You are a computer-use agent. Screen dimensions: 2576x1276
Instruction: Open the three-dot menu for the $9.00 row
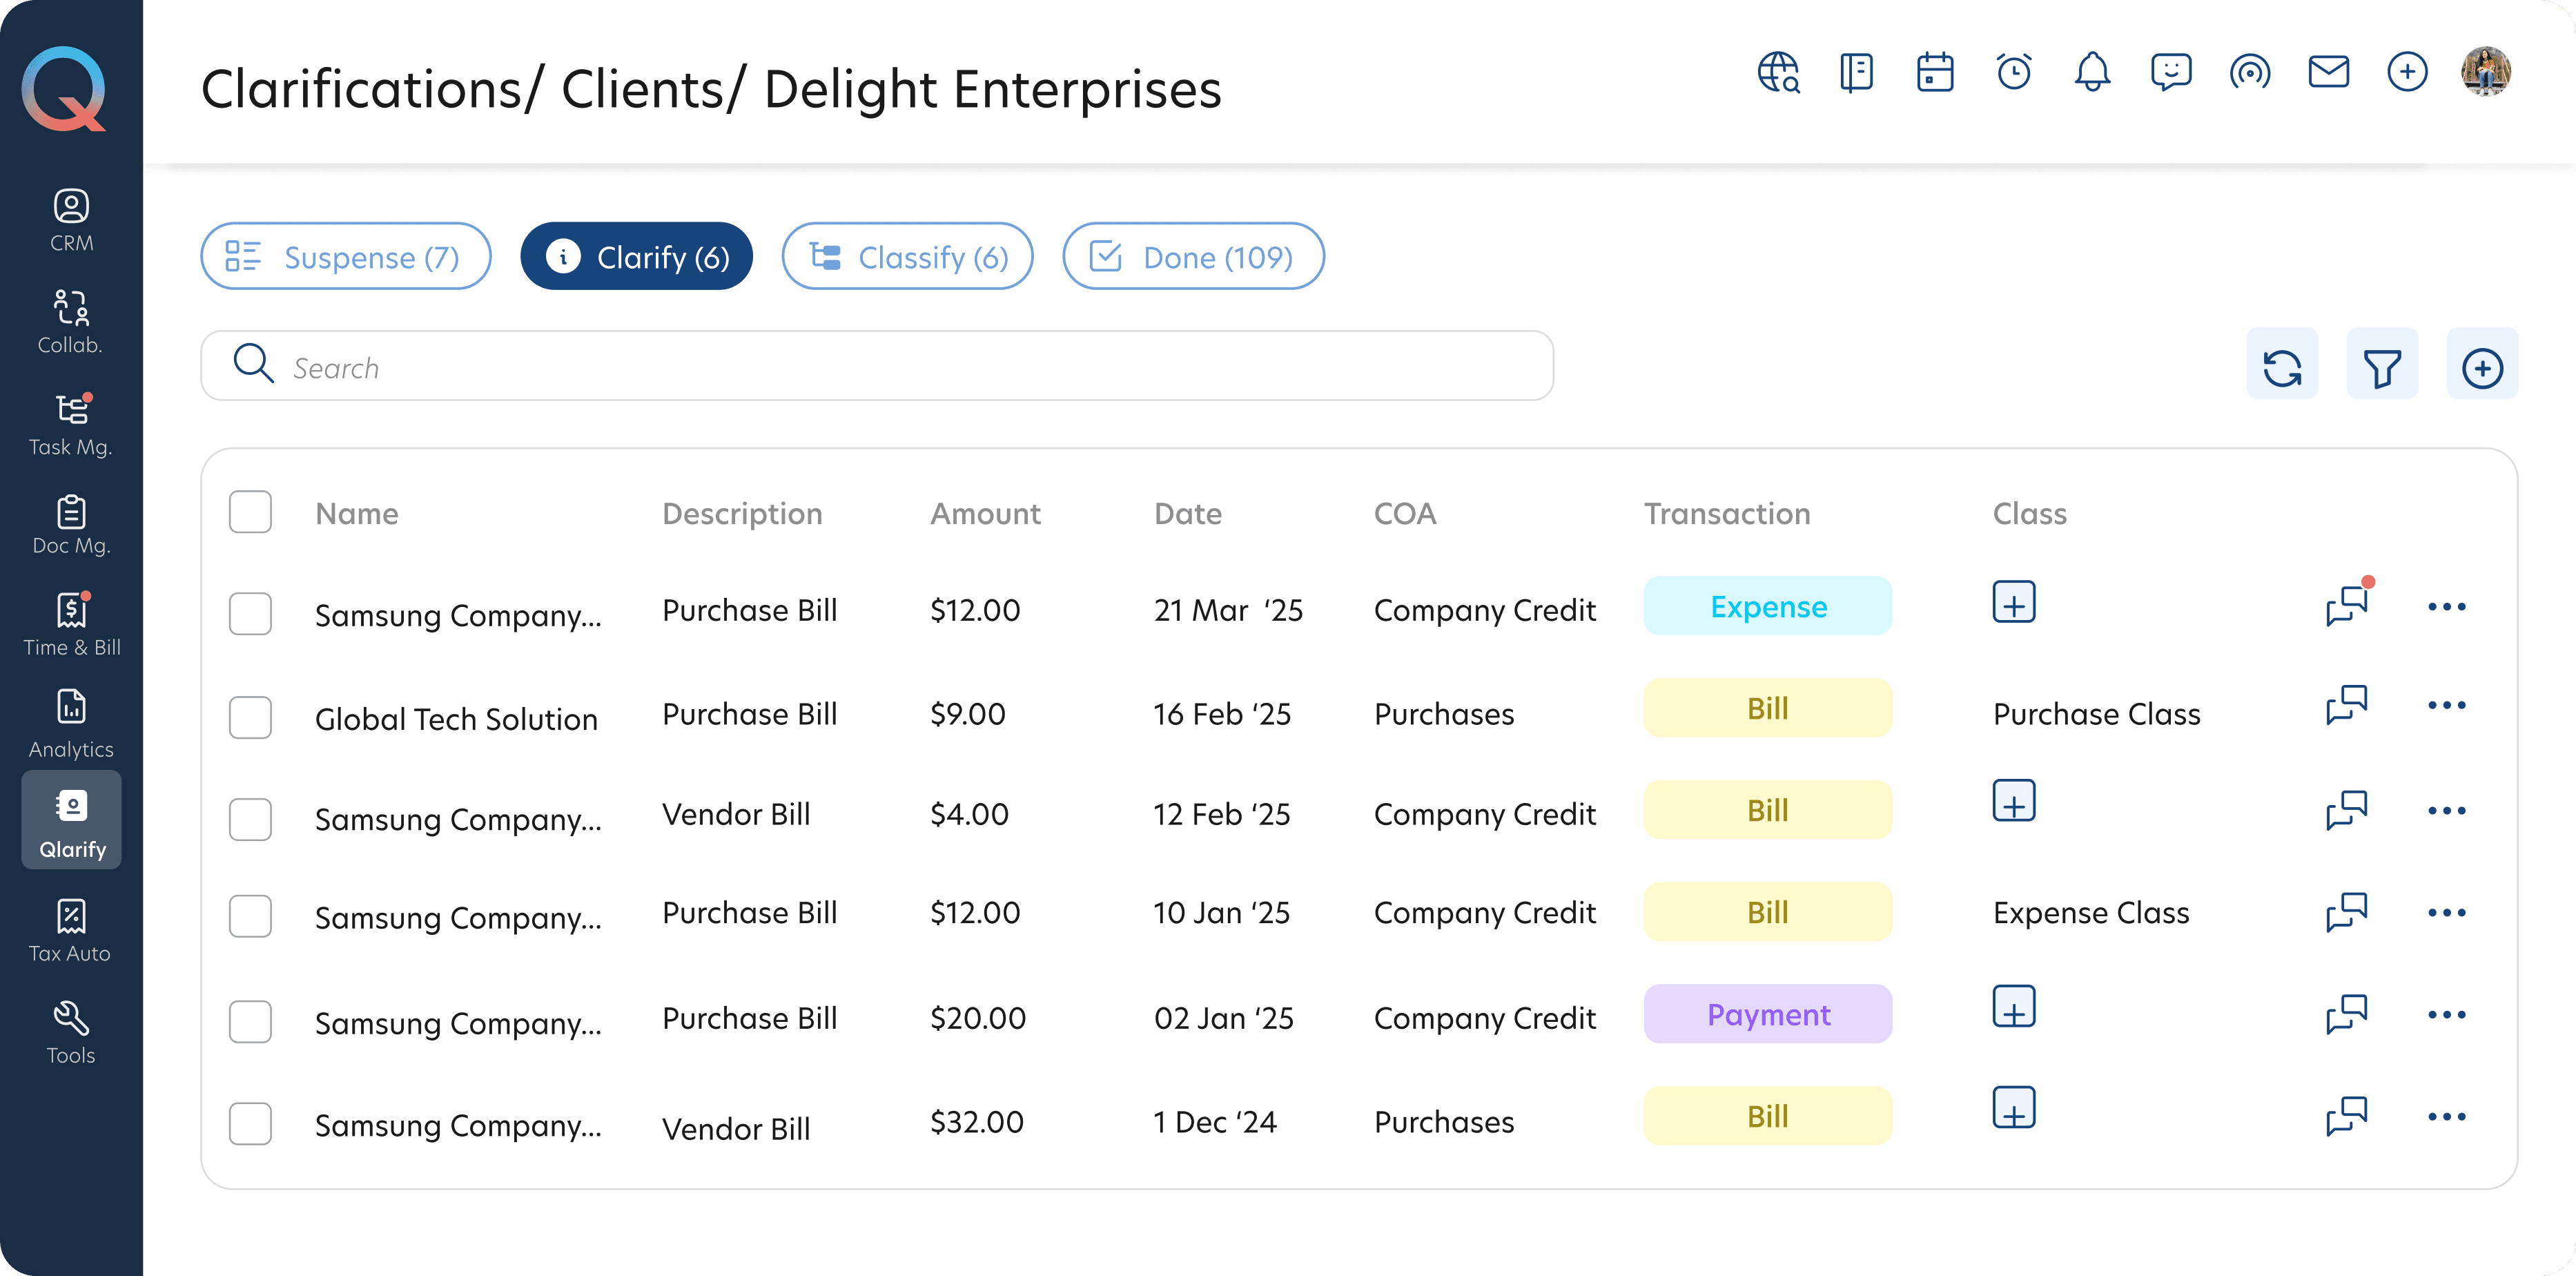[x=2446, y=706]
